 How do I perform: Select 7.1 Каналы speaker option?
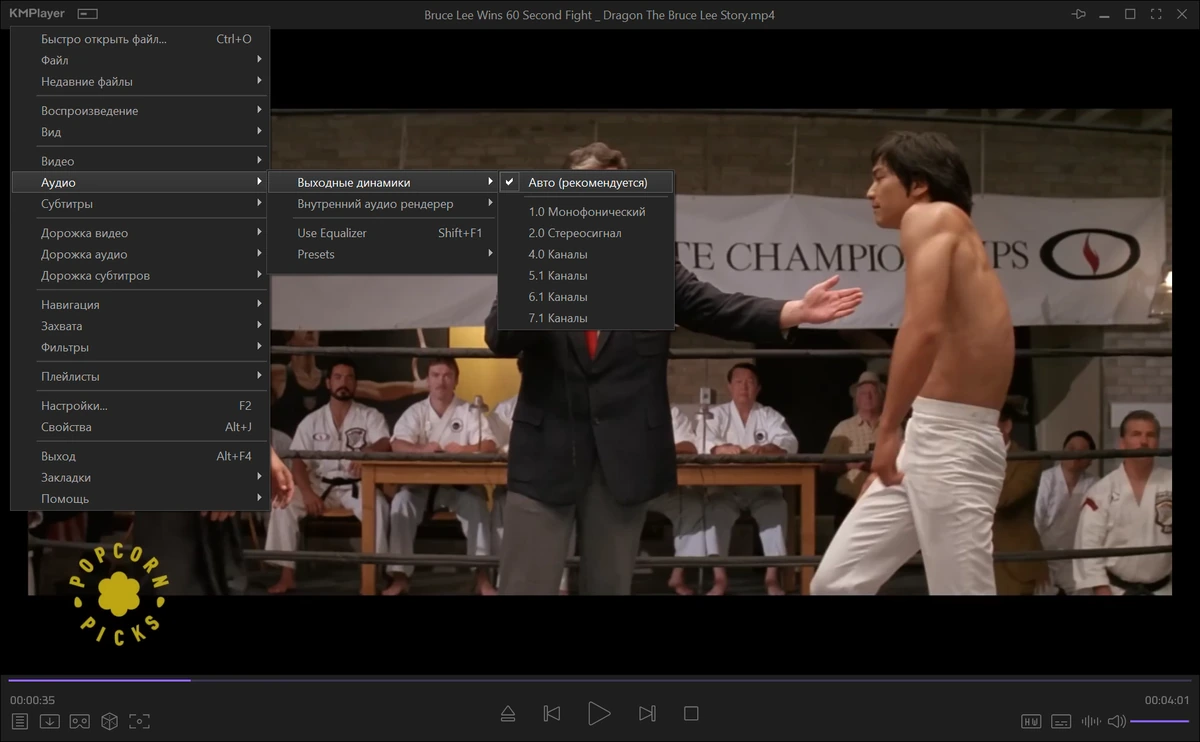tap(587, 318)
